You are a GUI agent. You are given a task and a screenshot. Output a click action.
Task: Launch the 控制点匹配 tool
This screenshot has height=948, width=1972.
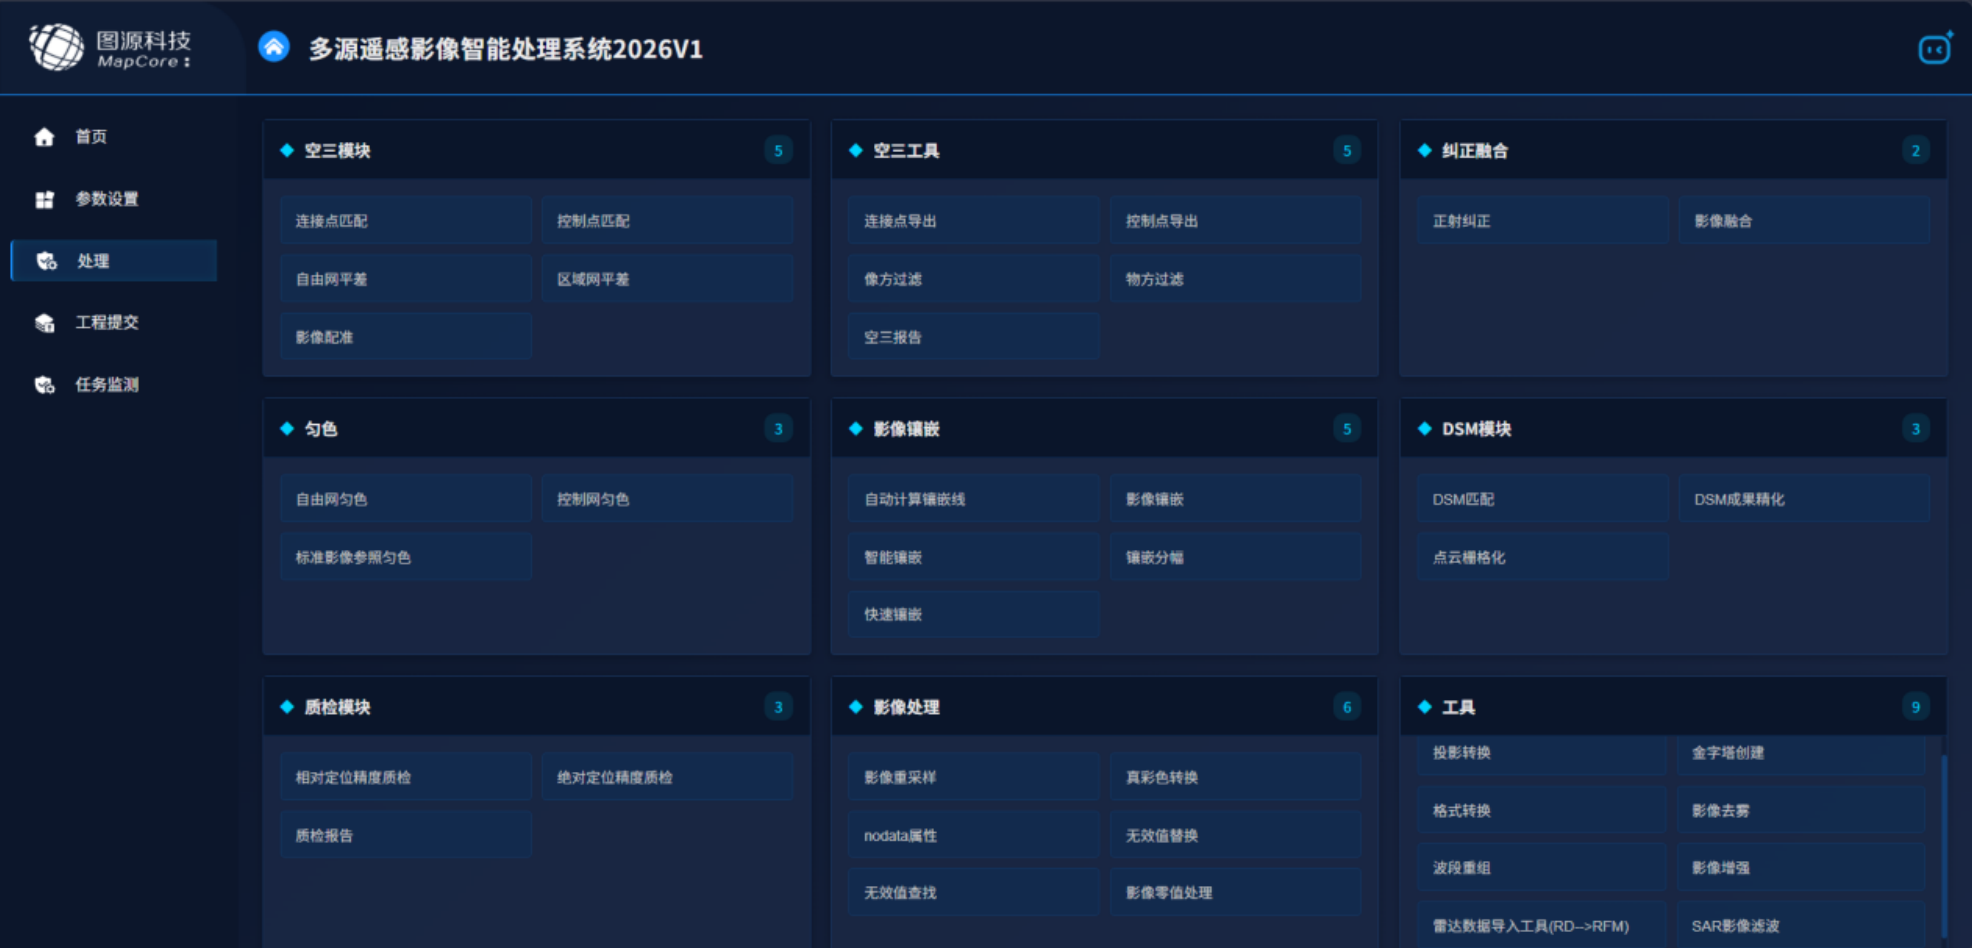[x=668, y=221]
